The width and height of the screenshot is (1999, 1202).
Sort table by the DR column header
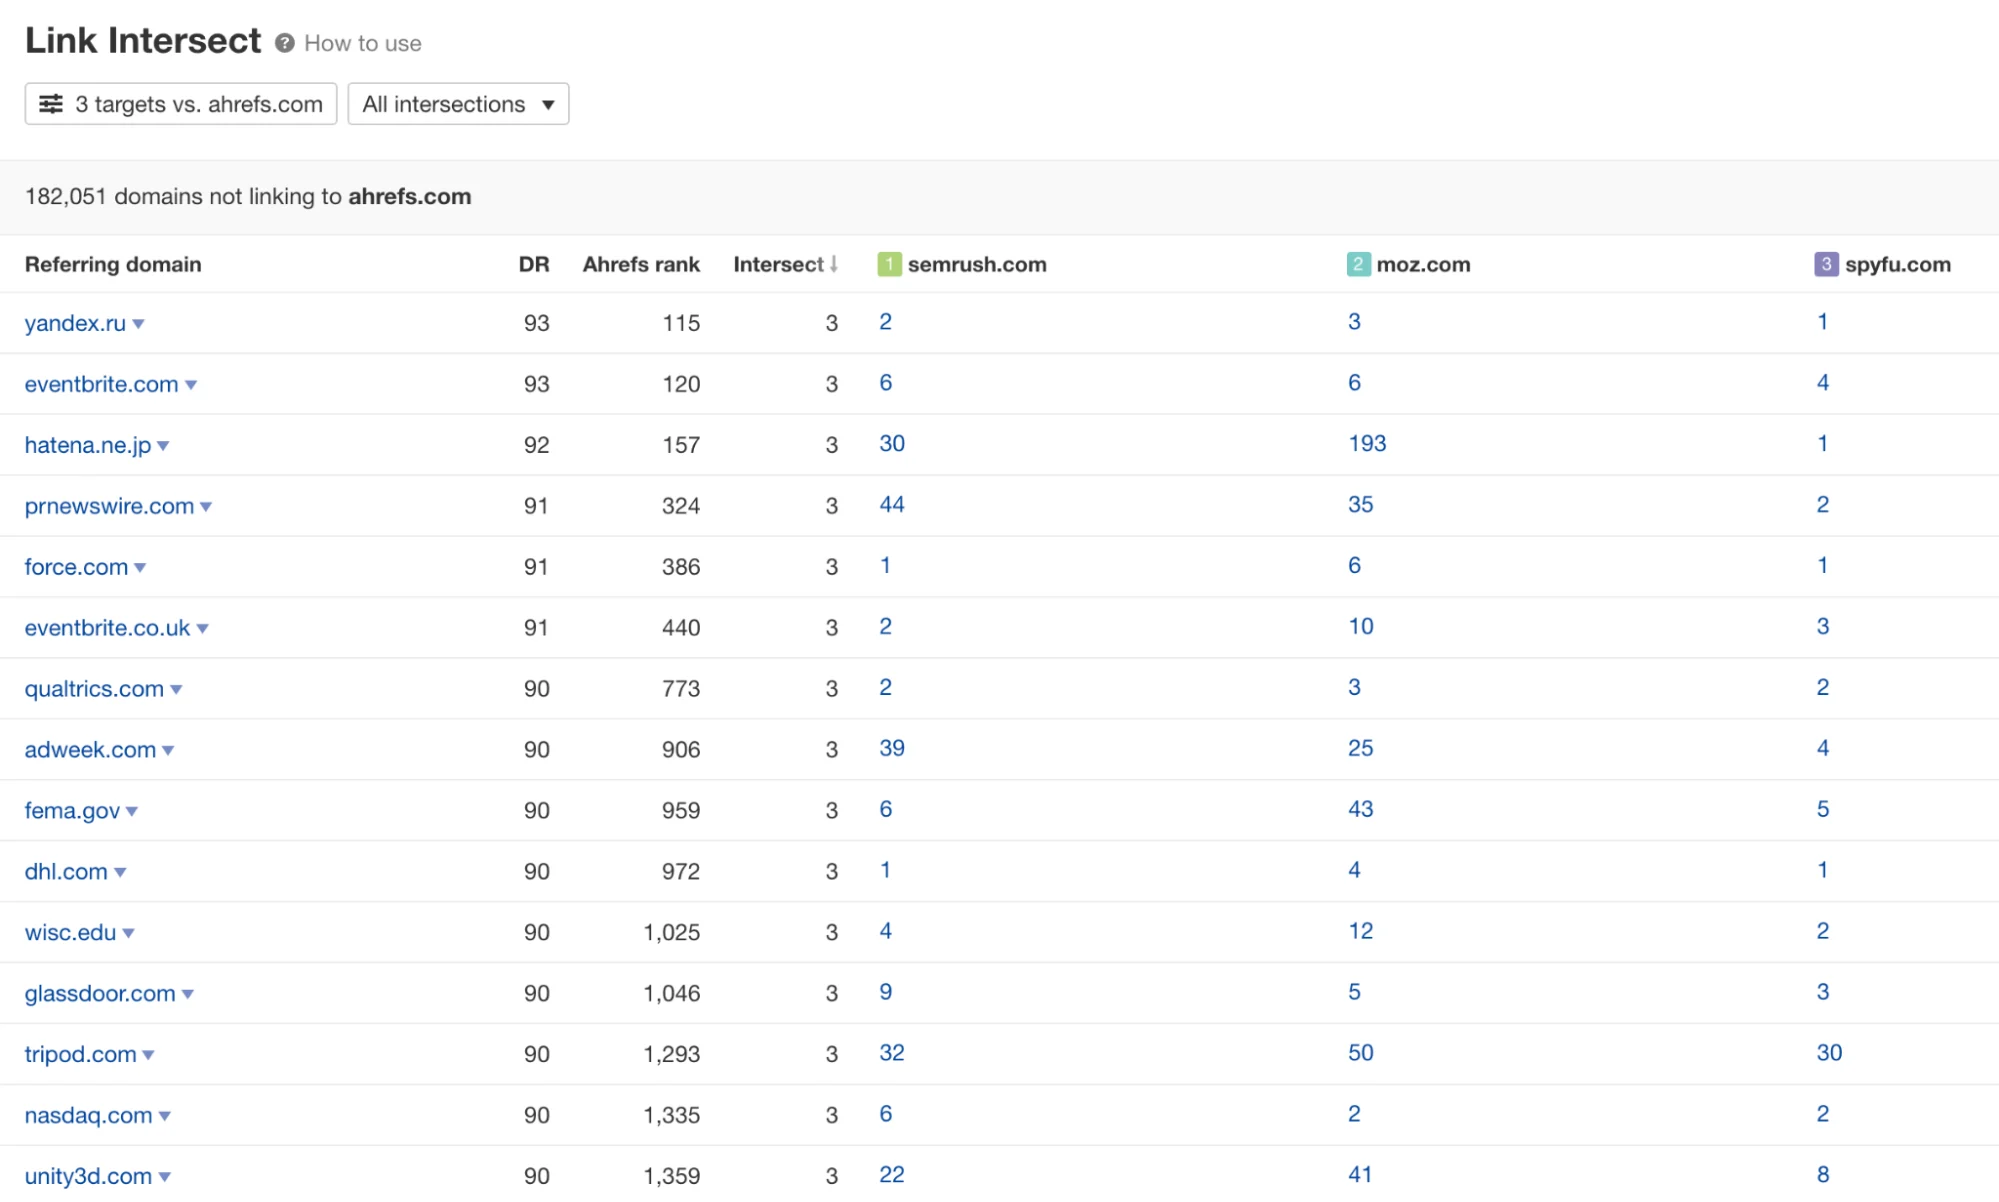point(534,264)
